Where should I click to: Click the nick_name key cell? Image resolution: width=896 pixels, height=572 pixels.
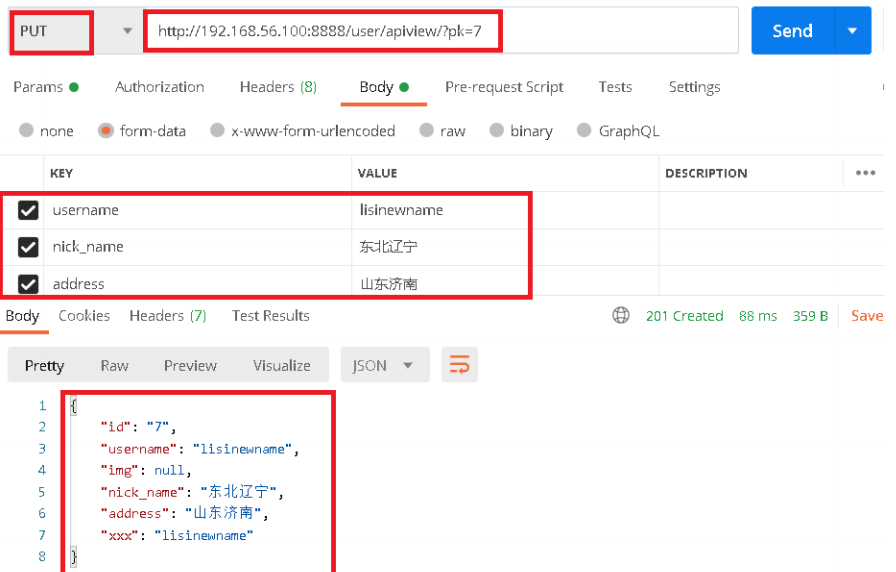tap(197, 247)
